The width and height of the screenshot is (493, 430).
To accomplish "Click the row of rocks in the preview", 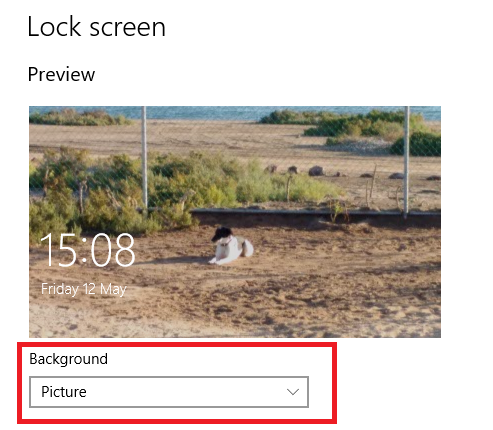I will tap(350, 172).
